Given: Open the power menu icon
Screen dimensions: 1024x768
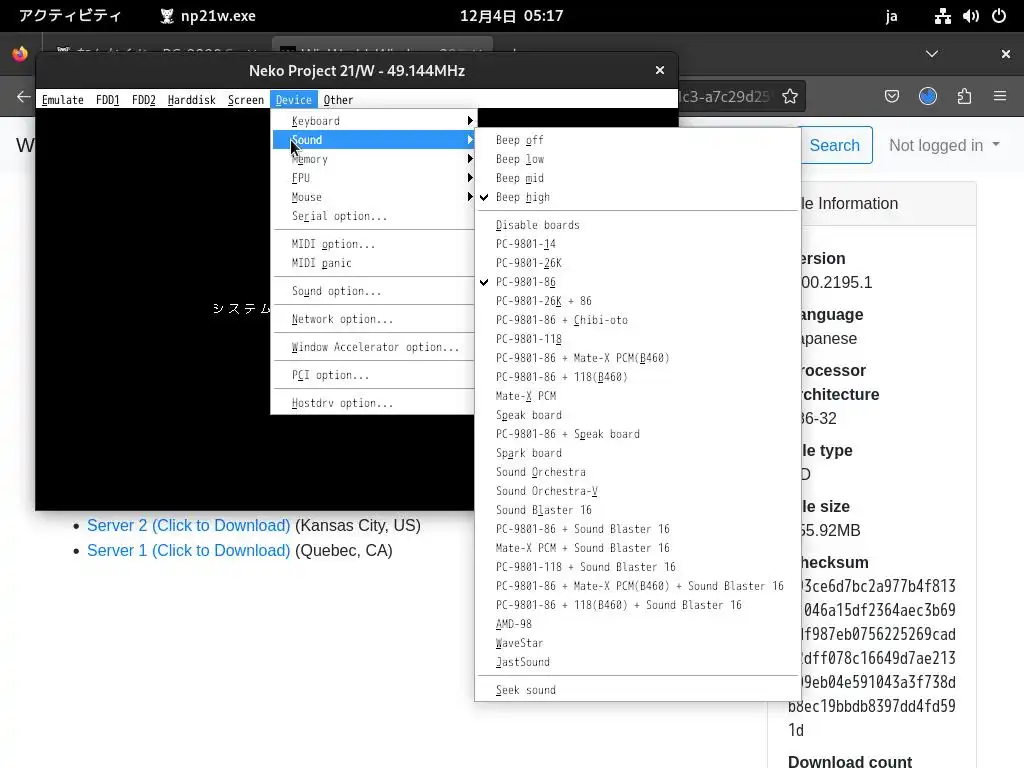Looking at the screenshot, I should (999, 16).
